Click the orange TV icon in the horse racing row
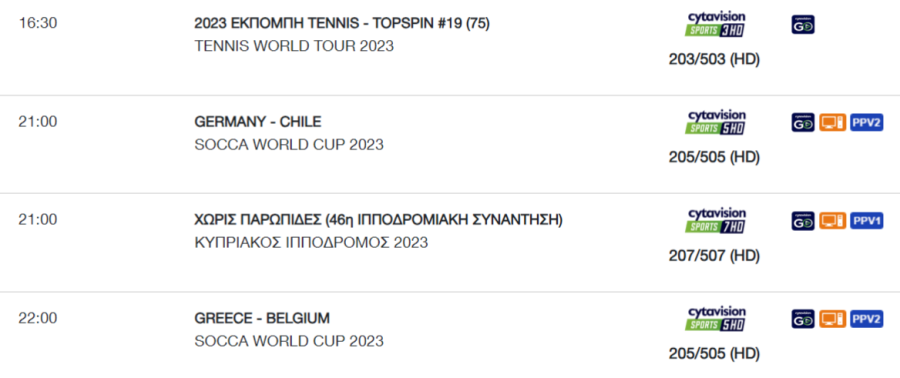900x378 pixels. click(x=832, y=220)
